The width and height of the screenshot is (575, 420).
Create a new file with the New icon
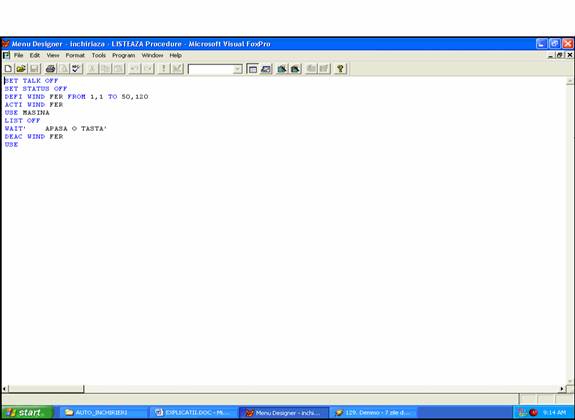point(8,69)
